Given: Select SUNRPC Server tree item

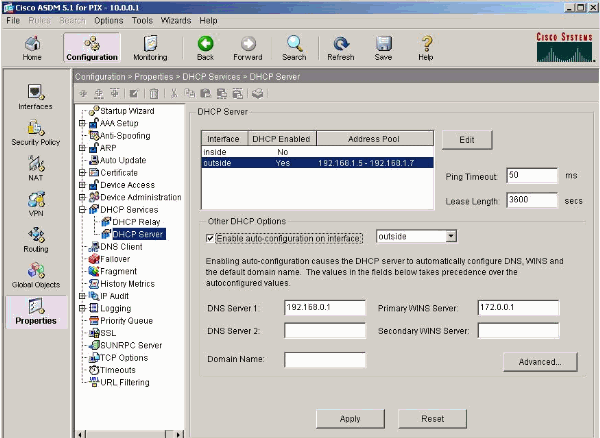Looking at the screenshot, I should pos(131,345).
